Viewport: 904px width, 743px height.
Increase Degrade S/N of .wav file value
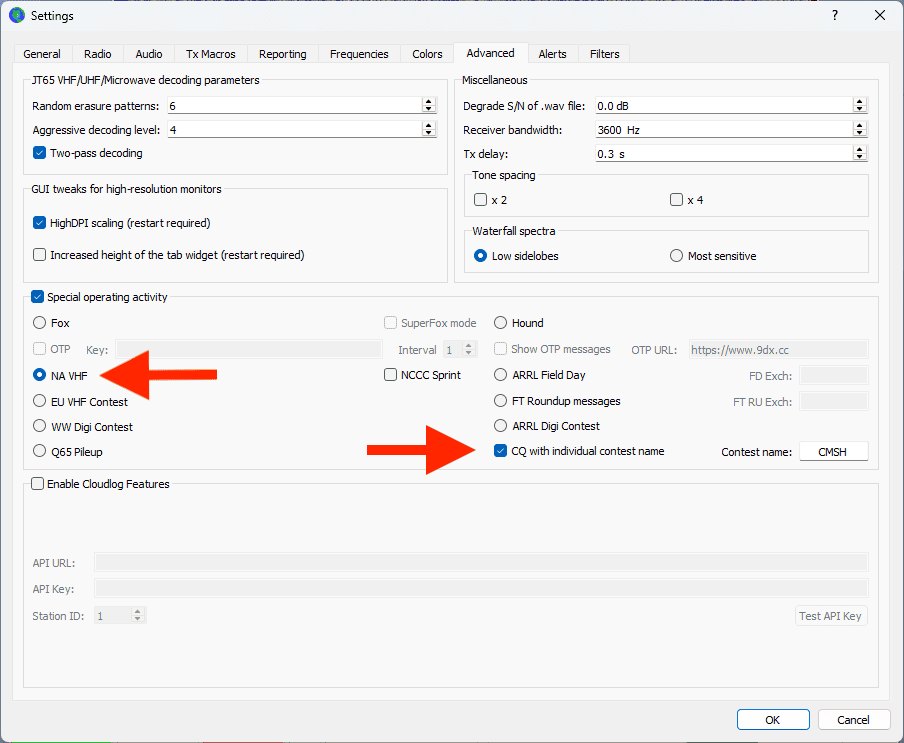pos(859,102)
